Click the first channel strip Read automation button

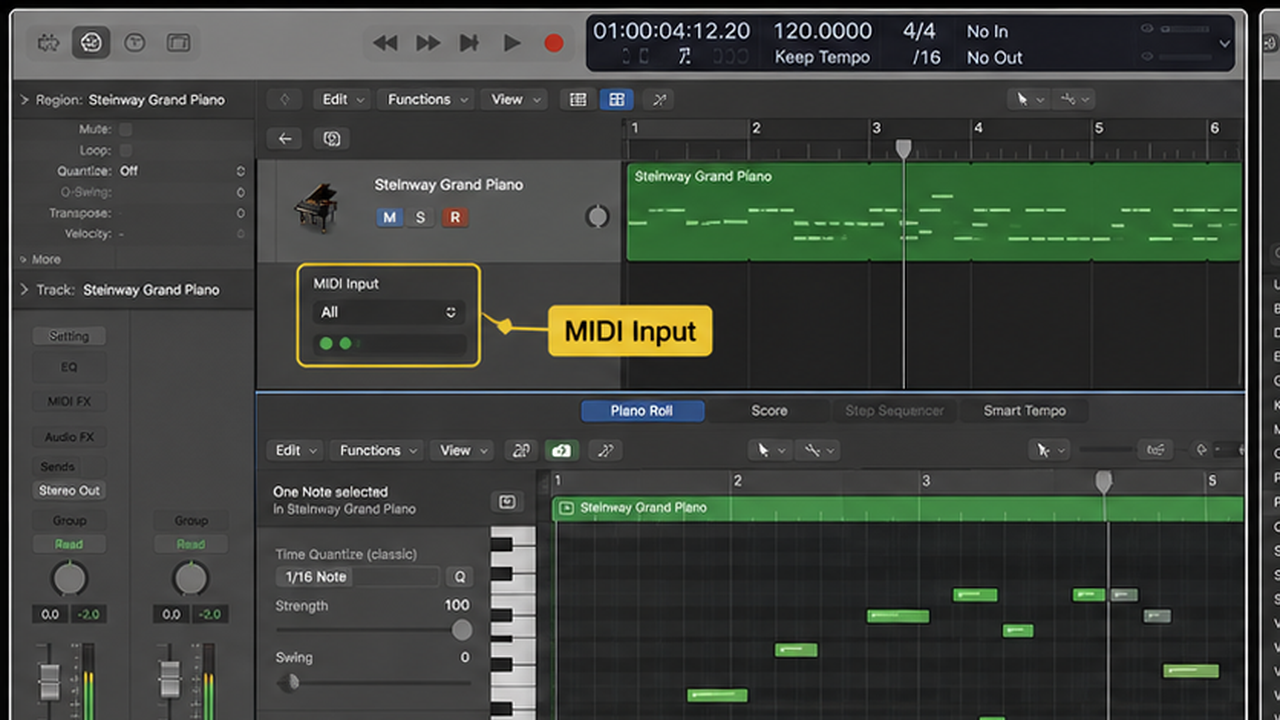coord(69,544)
